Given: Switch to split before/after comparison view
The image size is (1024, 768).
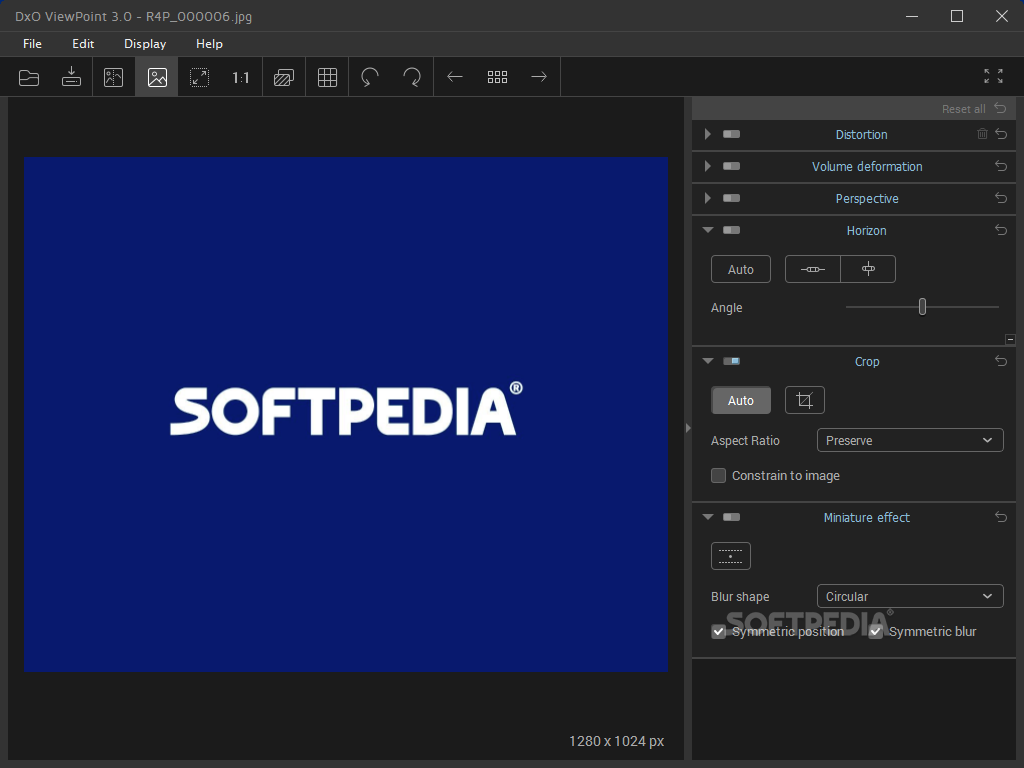Looking at the screenshot, I should (114, 77).
